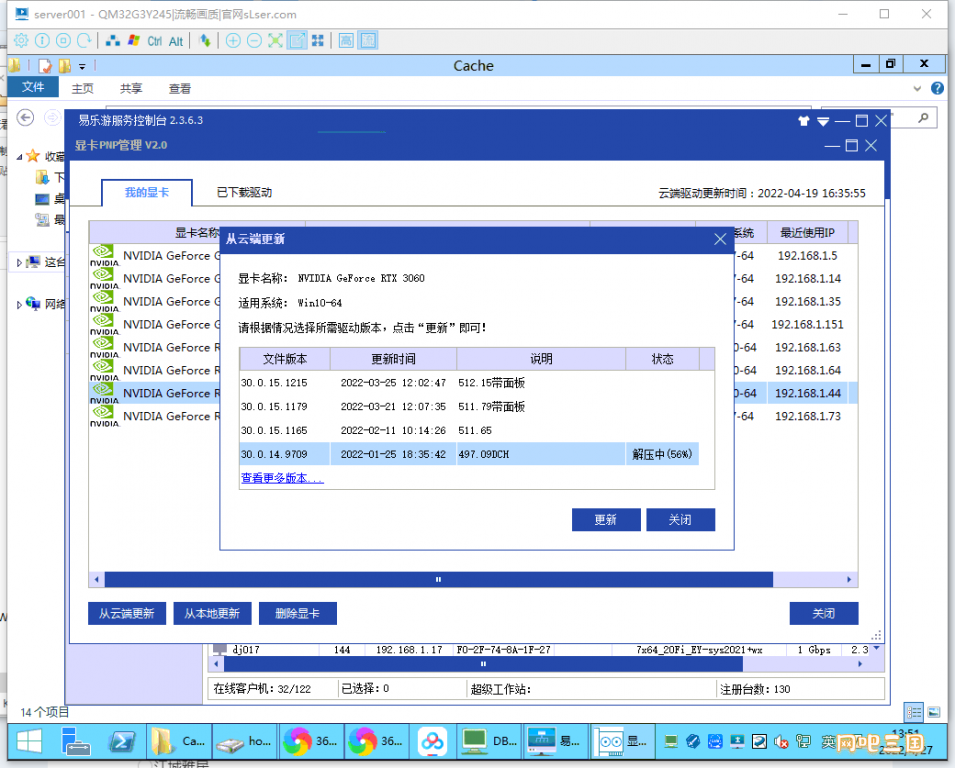Expand 网络 network tree node
The height and width of the screenshot is (768, 955).
(x=19, y=304)
